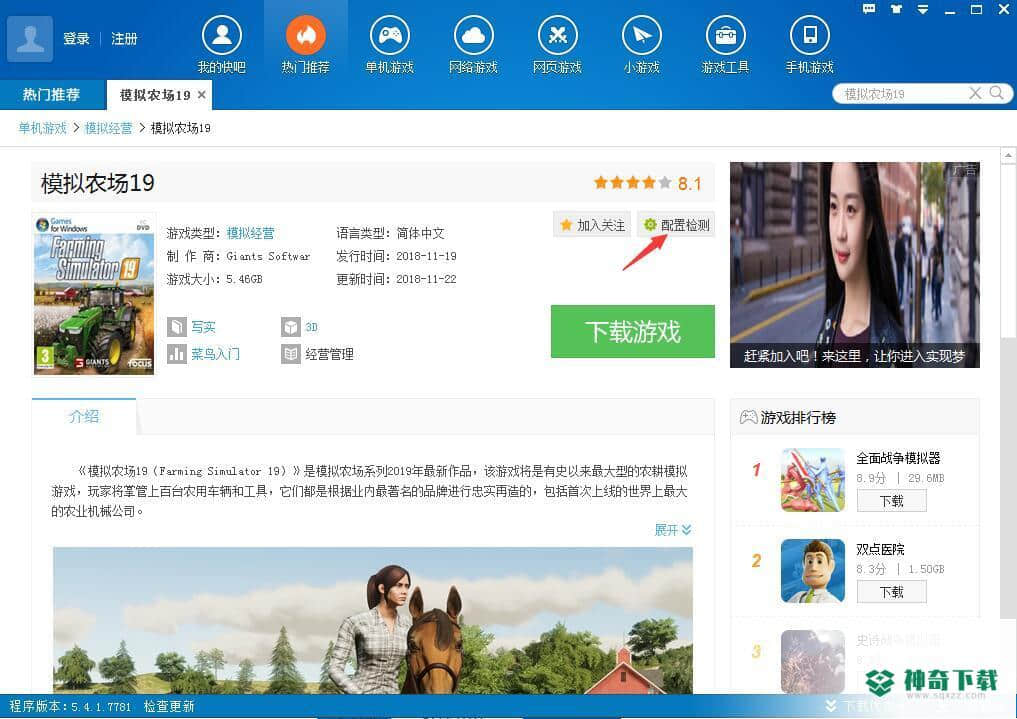
Task: Expand description with 展开 link
Action: tap(673, 530)
